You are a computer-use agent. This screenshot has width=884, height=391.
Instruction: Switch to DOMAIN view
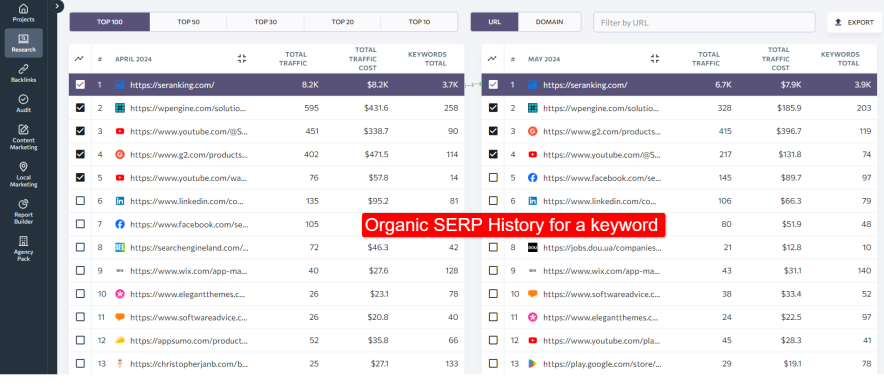click(550, 22)
